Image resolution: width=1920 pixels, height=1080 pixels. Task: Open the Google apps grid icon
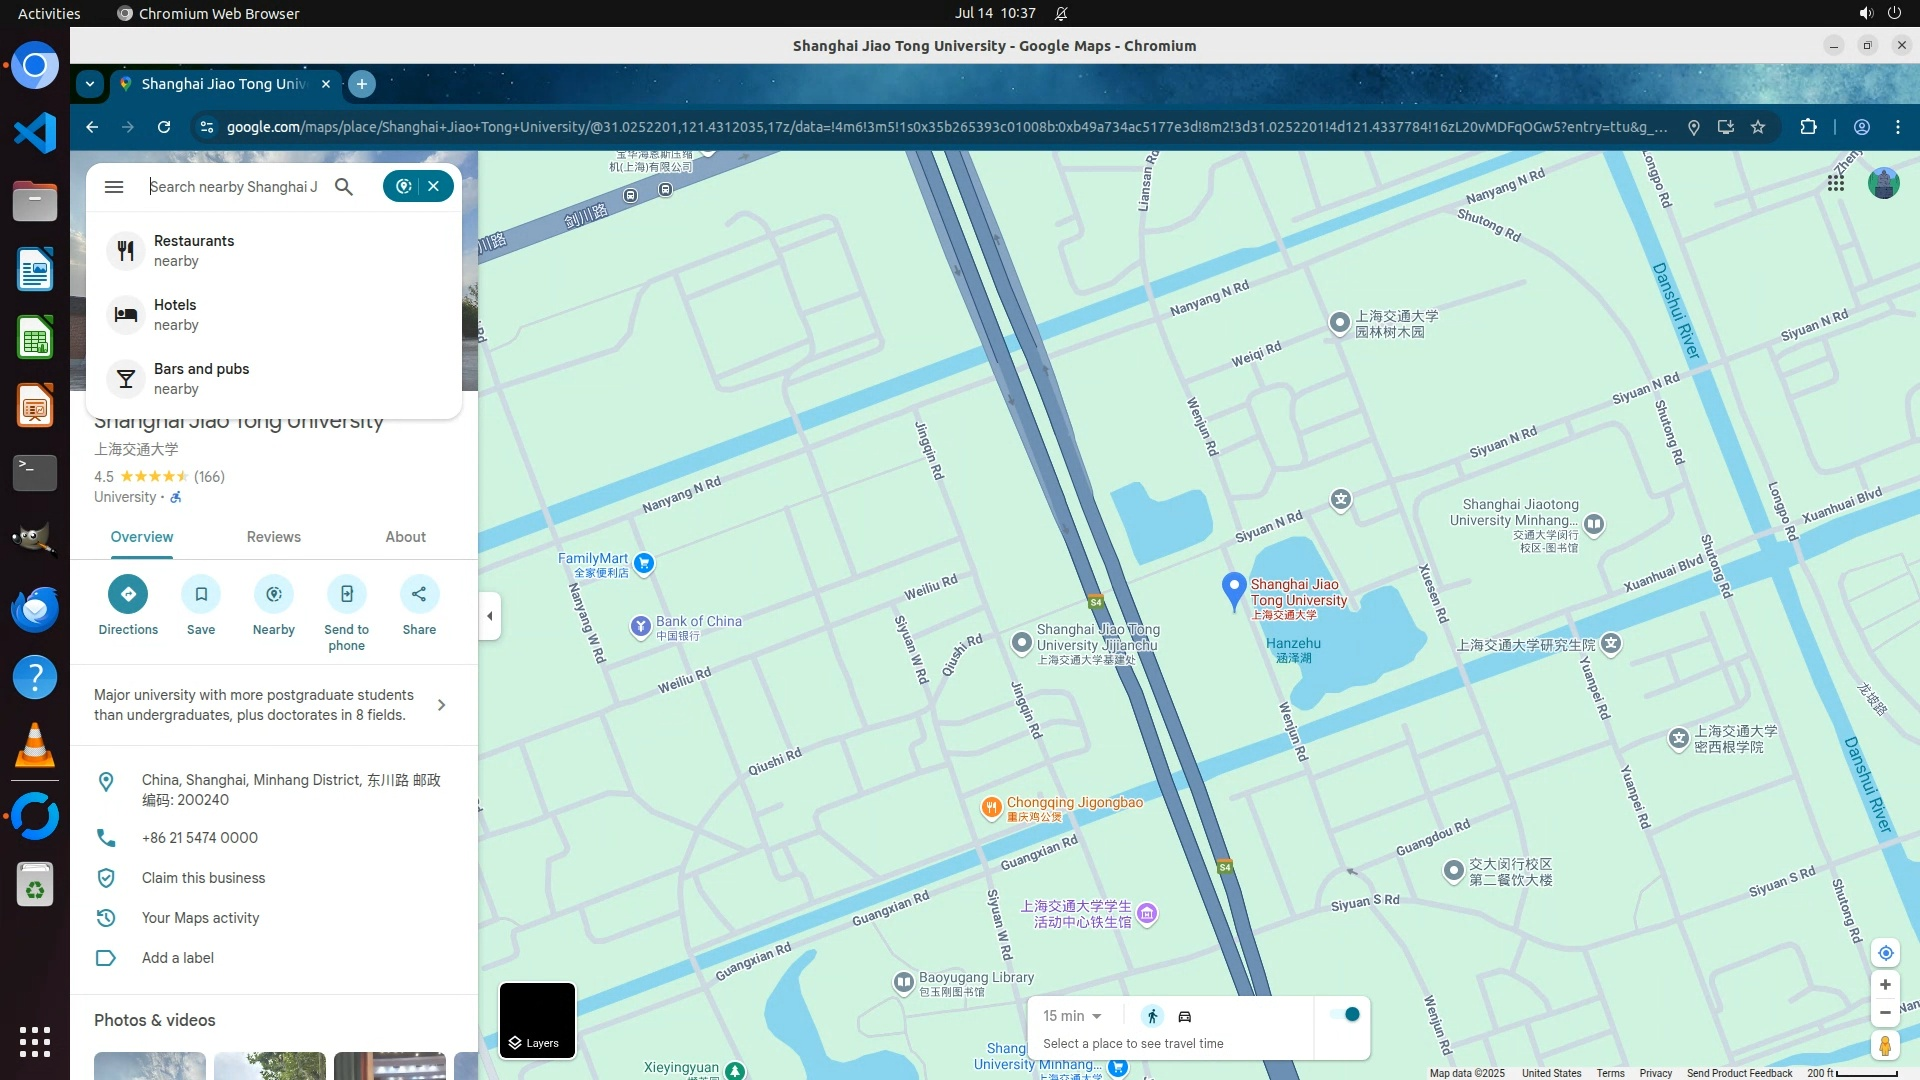[x=1836, y=183]
